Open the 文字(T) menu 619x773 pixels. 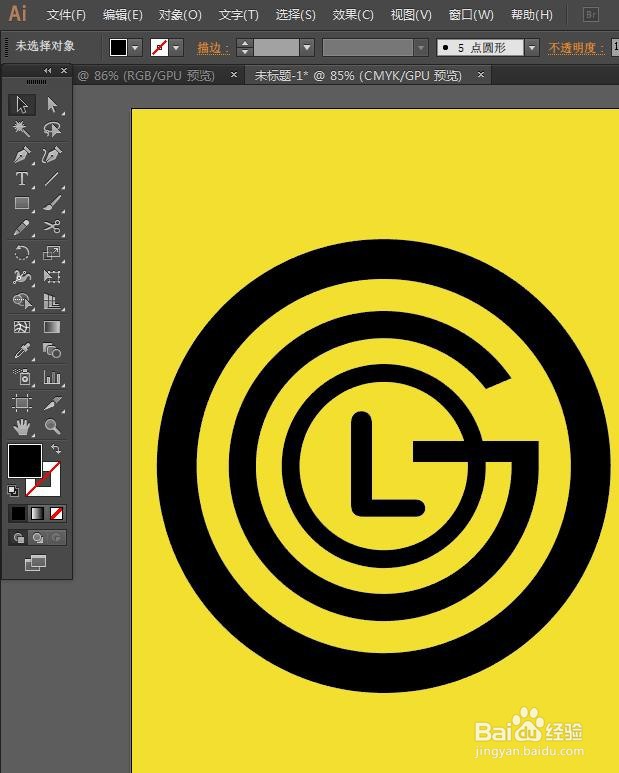click(238, 15)
